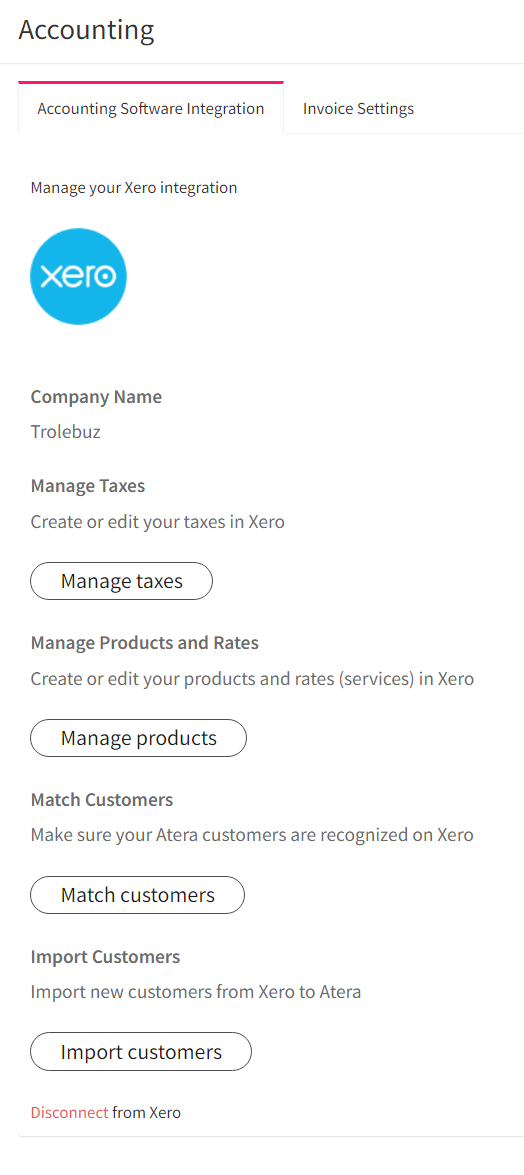Click the Match Customers section heading
The height and width of the screenshot is (1175, 524).
[x=102, y=800]
